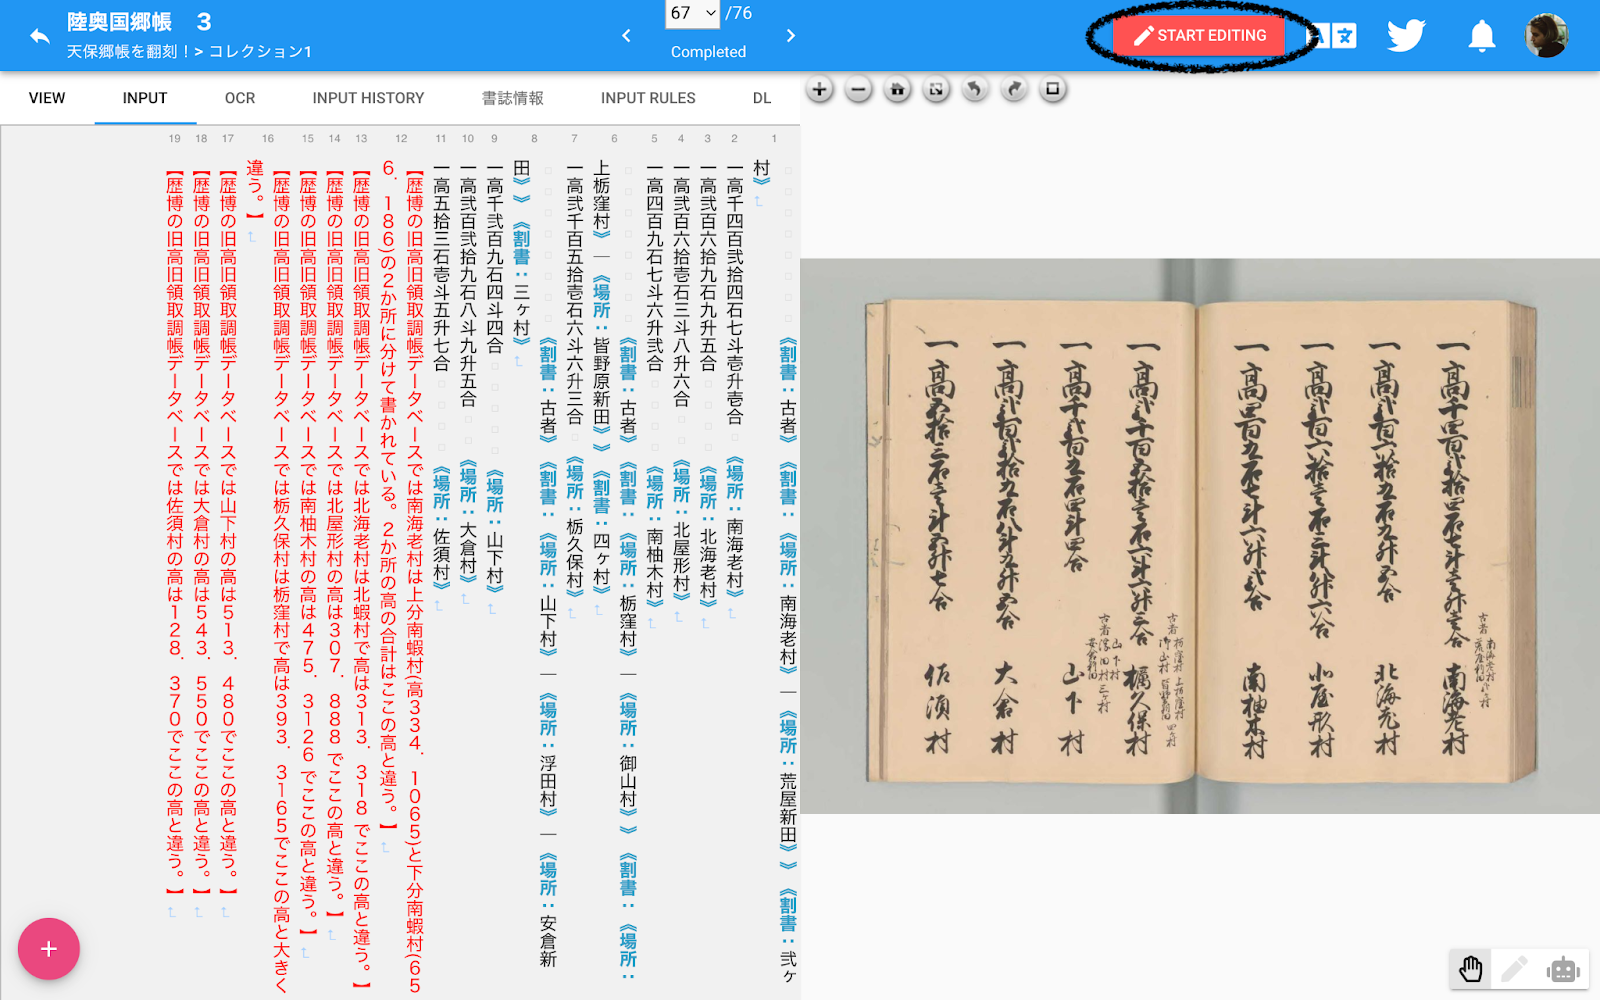Go to the previous page chevron
This screenshot has width=1600, height=1000.
[x=627, y=36]
